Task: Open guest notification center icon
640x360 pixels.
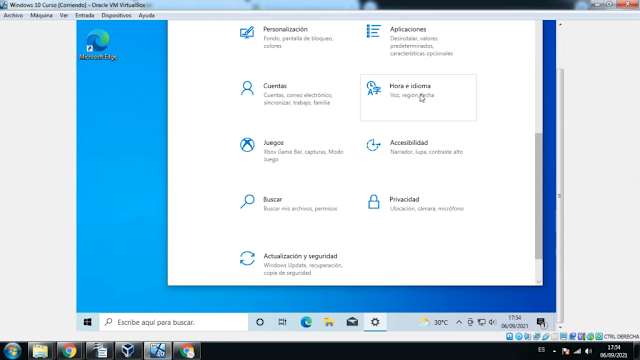Action: pos(541,322)
